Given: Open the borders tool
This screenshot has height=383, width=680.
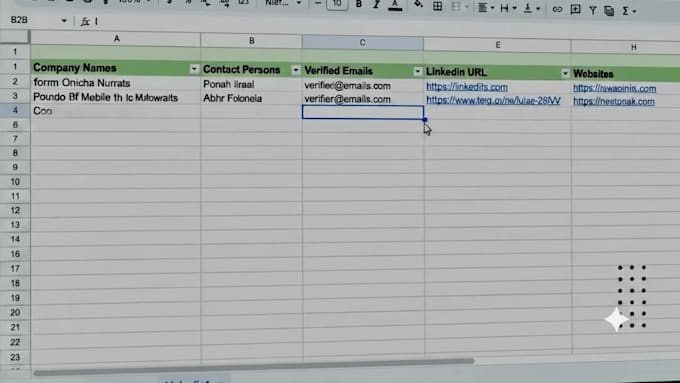Looking at the screenshot, I should point(438,6).
